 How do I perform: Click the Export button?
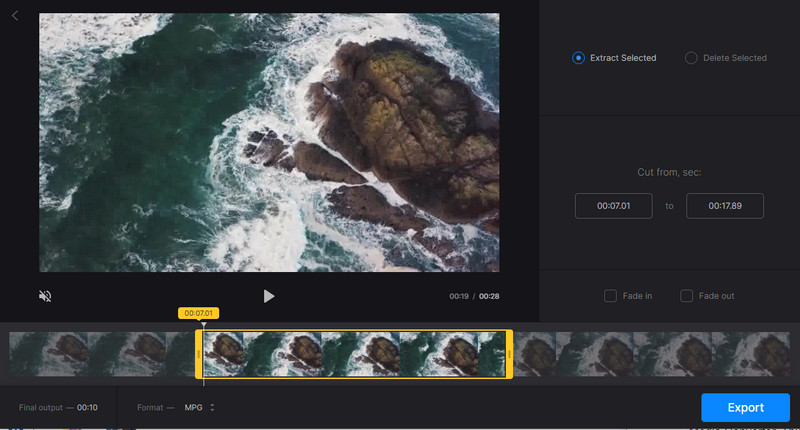coord(745,407)
